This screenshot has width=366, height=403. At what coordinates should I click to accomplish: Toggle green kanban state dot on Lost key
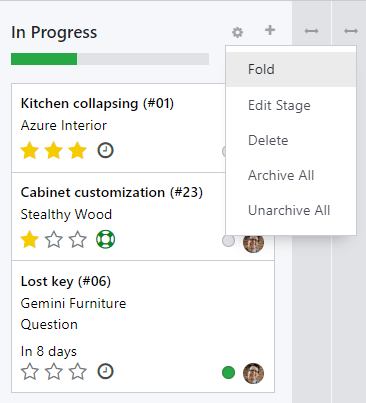[228, 373]
